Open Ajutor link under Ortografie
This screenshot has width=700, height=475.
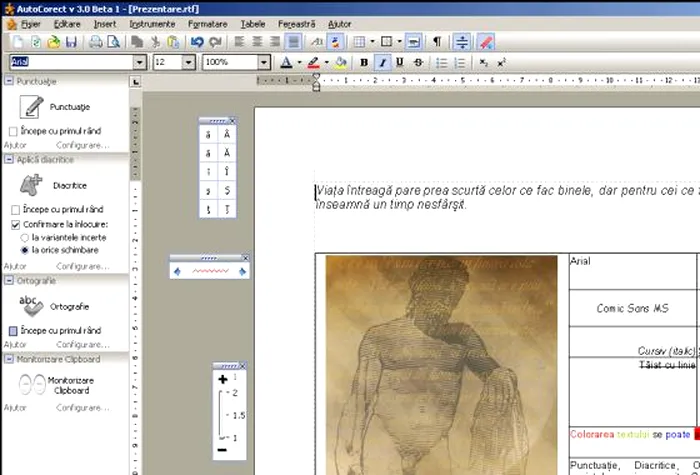coord(15,345)
